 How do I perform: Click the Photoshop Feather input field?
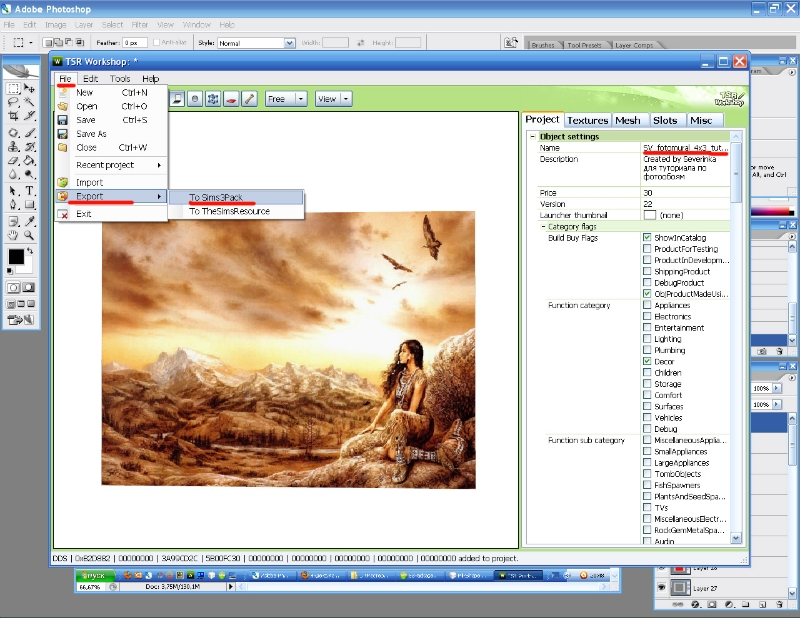point(135,43)
